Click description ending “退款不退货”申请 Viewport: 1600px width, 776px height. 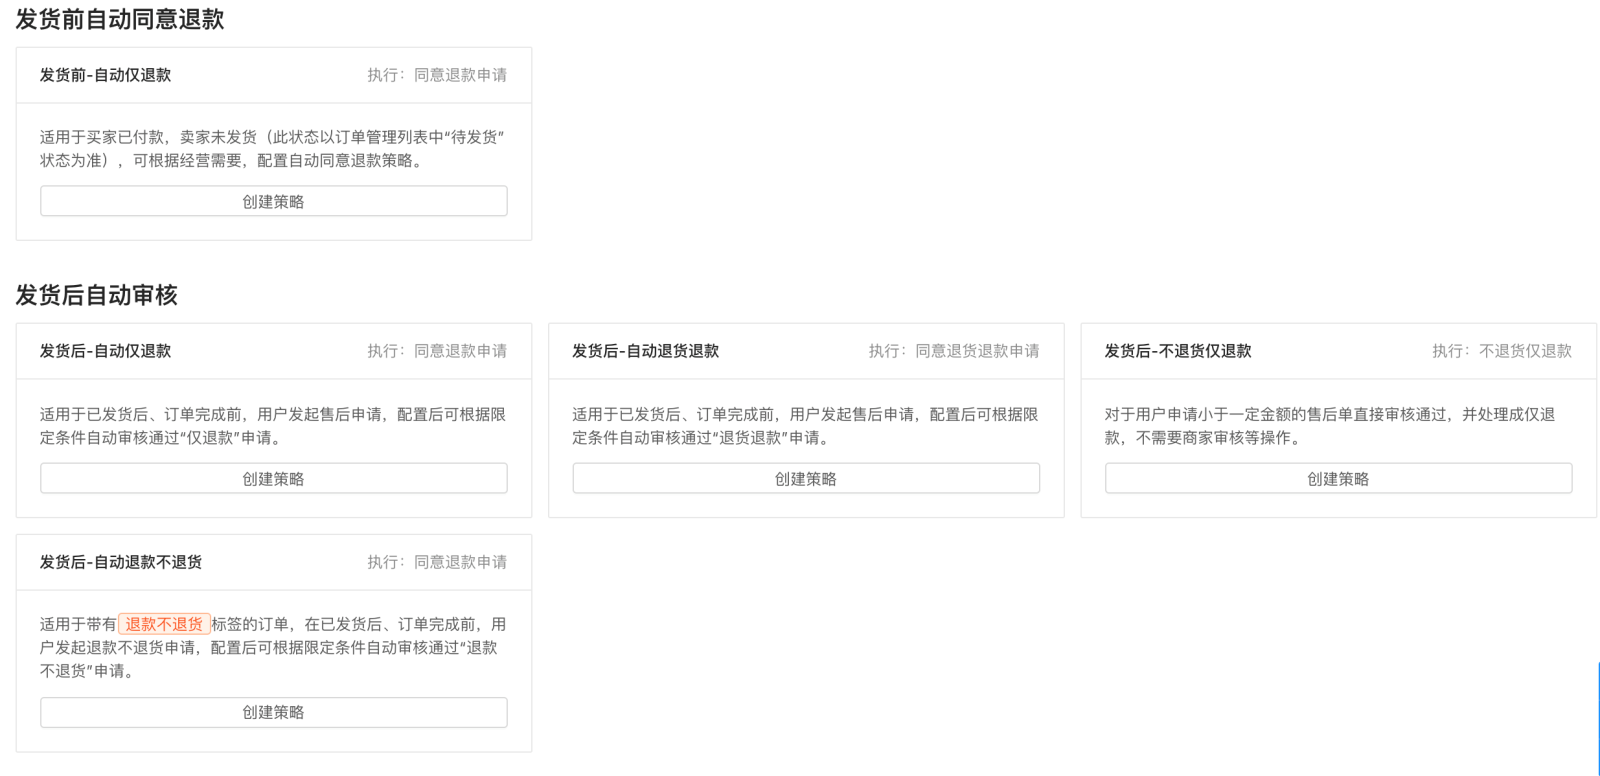point(273,647)
